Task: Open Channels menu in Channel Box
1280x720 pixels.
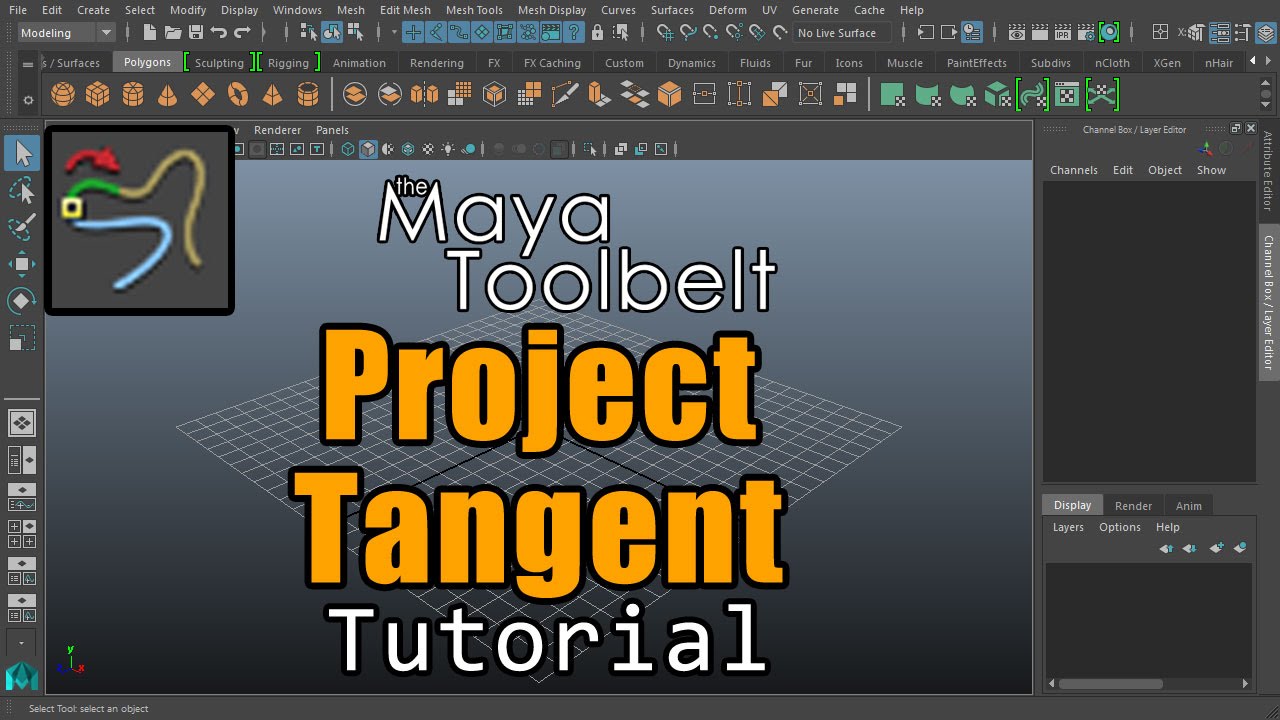Action: (1074, 170)
